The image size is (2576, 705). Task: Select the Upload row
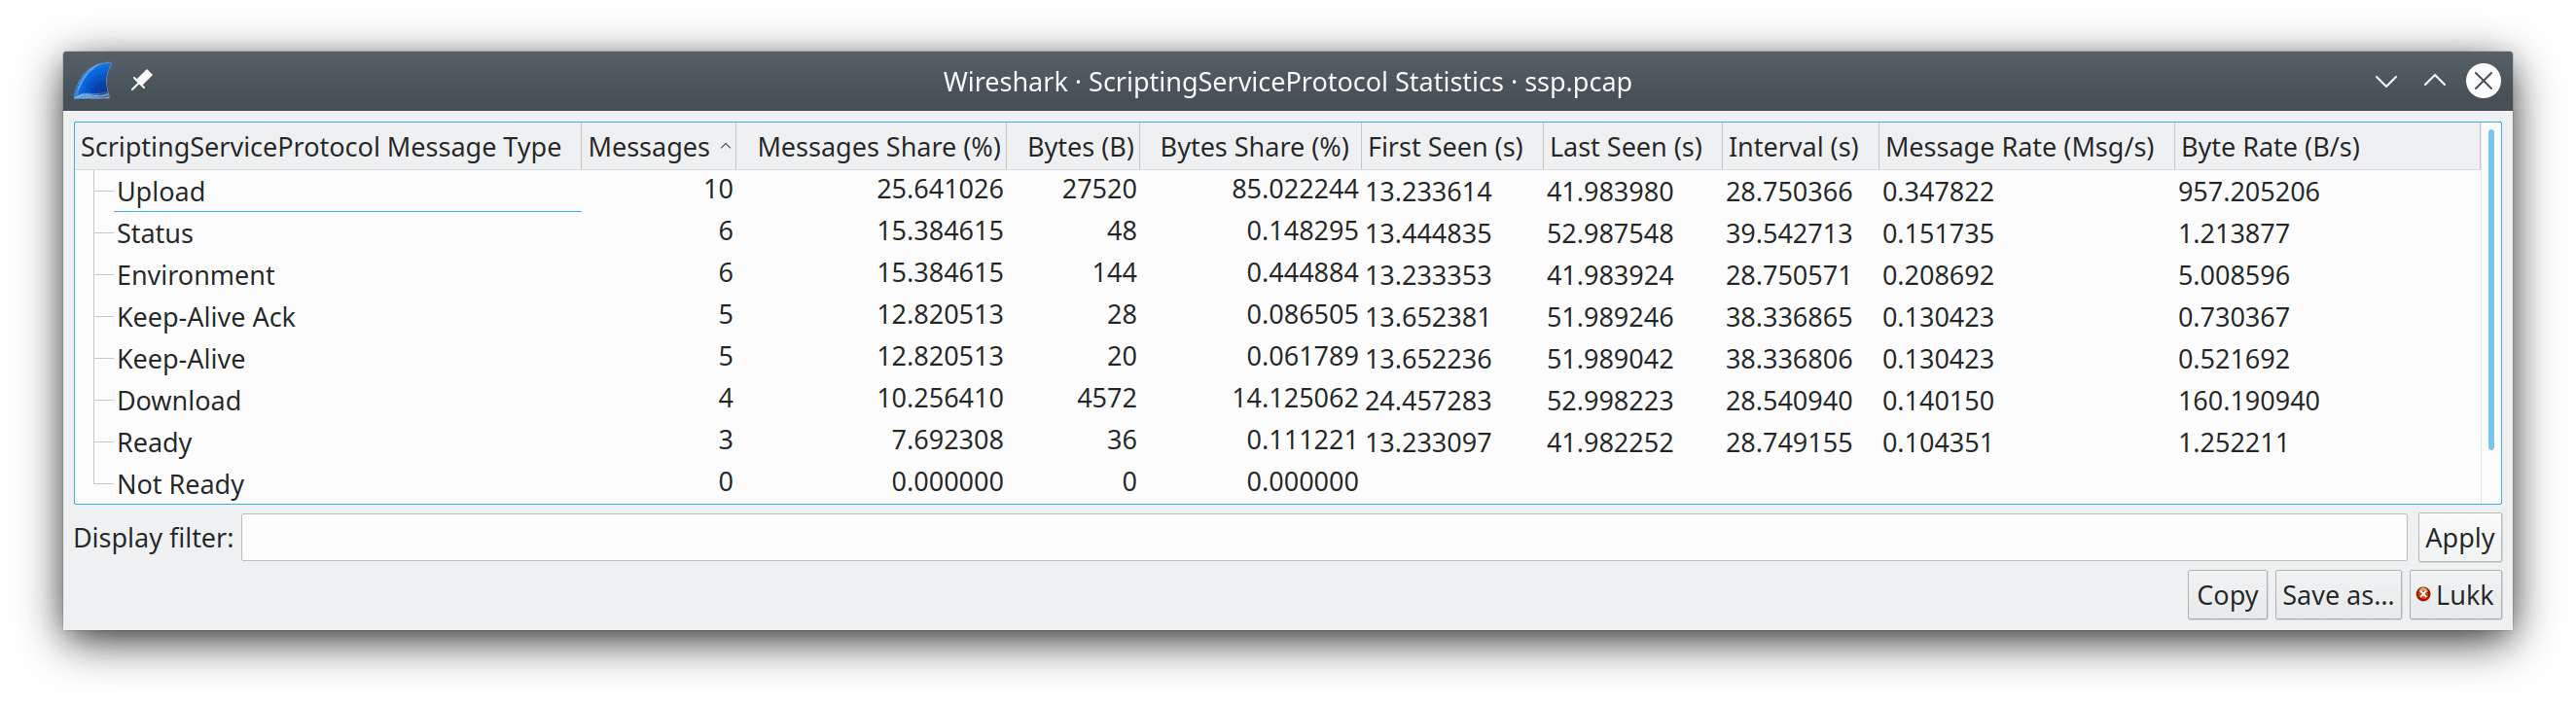click(161, 192)
